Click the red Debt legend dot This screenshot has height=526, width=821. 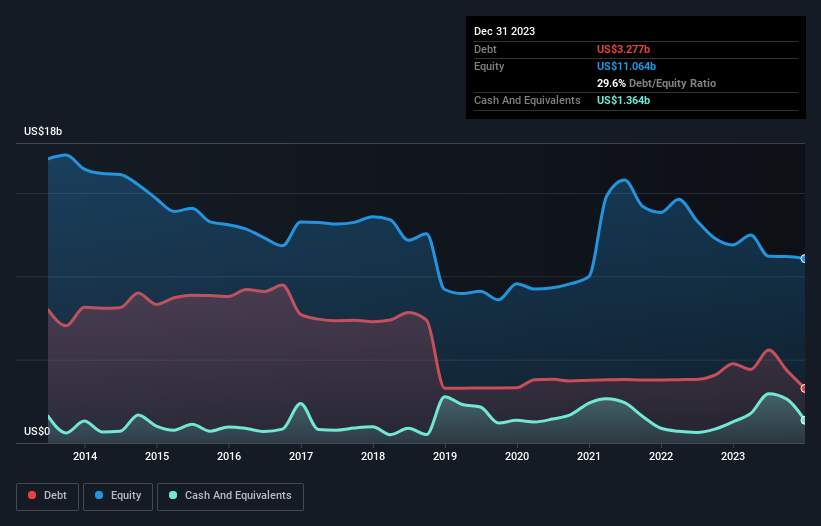point(32,495)
